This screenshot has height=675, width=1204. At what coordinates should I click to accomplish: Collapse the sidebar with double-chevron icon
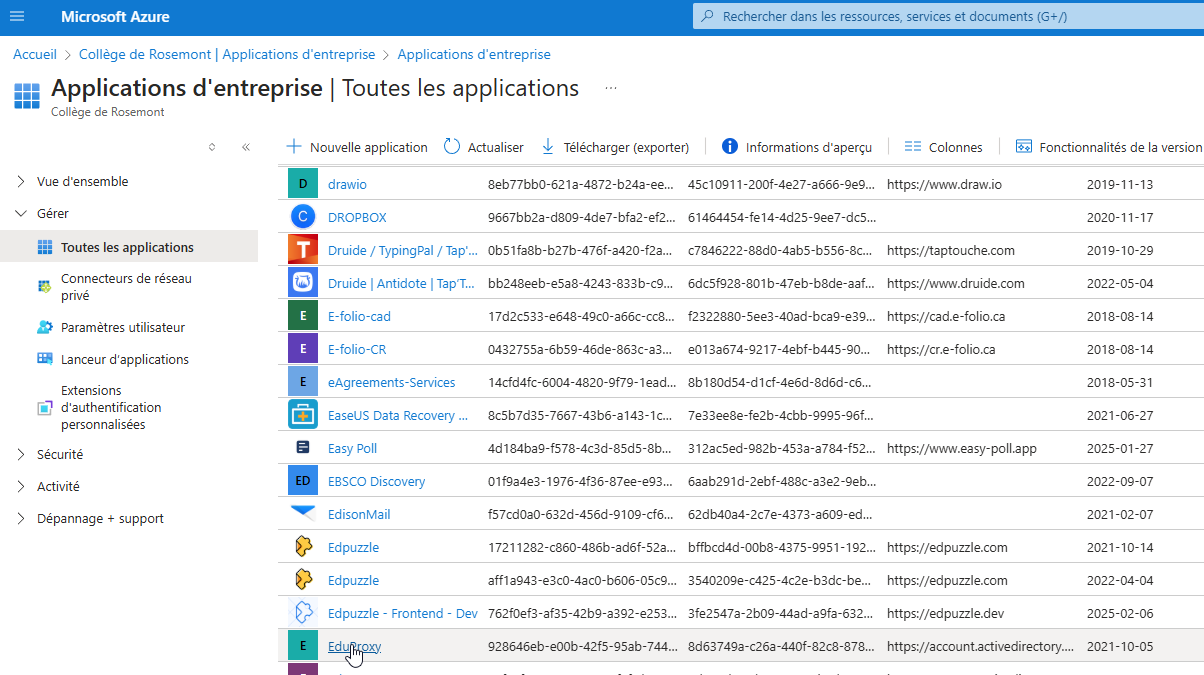click(x=245, y=147)
